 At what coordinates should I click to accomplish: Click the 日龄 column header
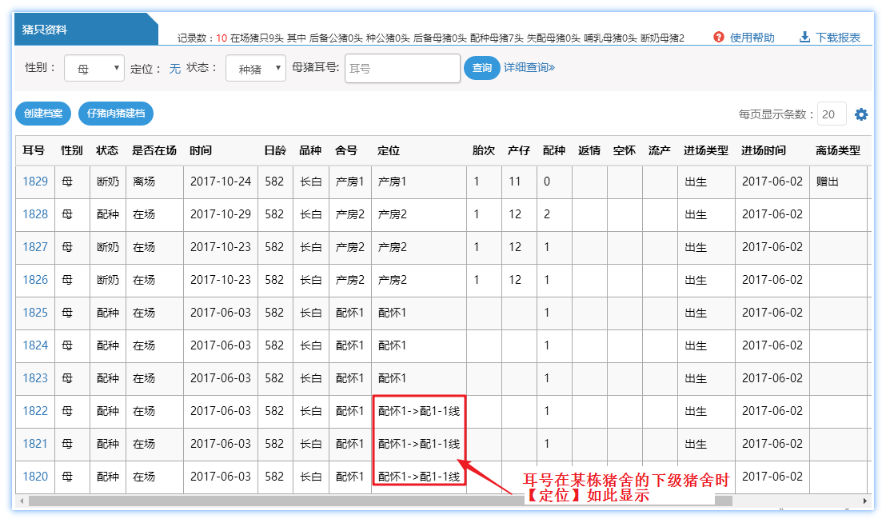(274, 151)
